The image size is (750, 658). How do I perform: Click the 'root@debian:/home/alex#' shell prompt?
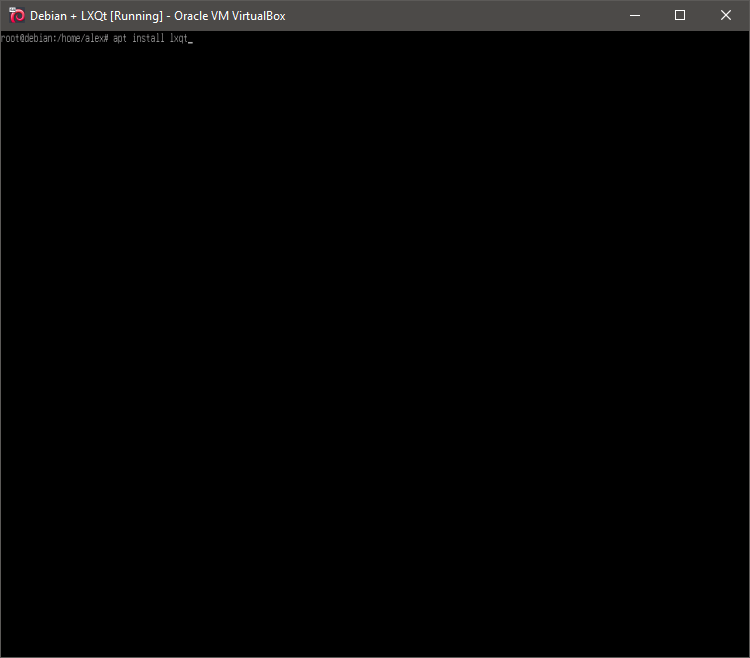pos(55,38)
